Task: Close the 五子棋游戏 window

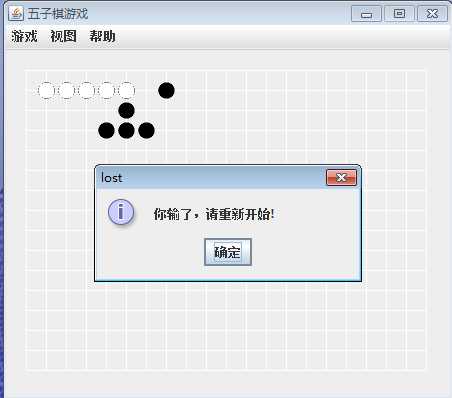Action: (432, 14)
